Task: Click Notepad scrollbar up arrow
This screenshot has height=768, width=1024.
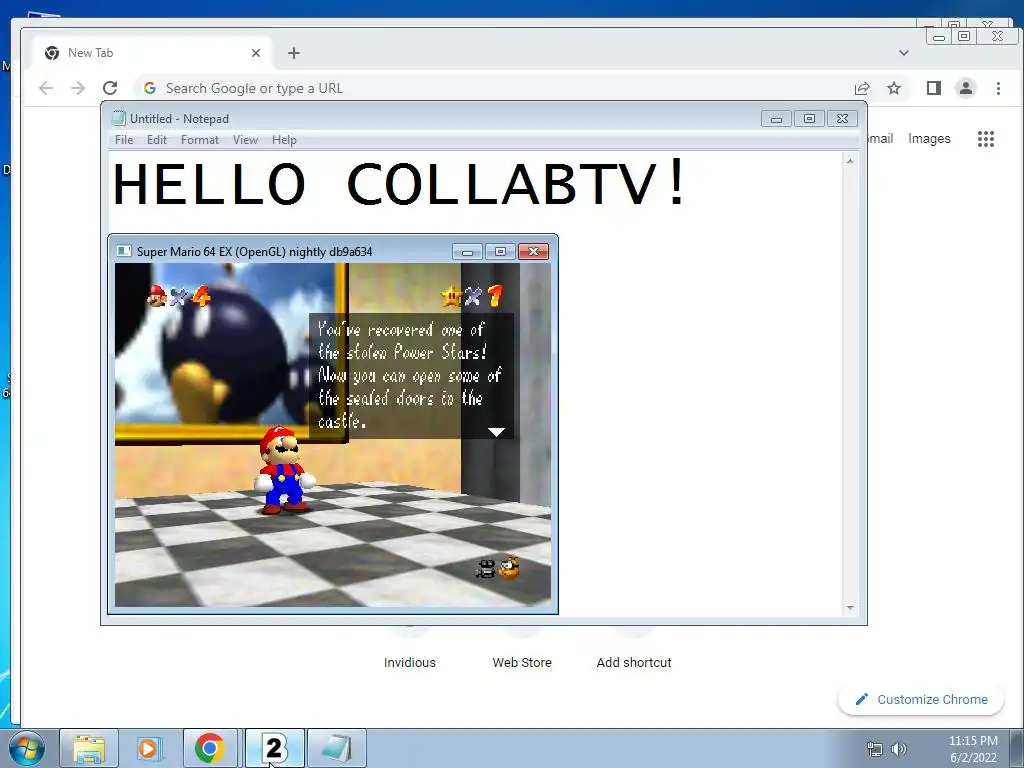Action: (x=850, y=161)
